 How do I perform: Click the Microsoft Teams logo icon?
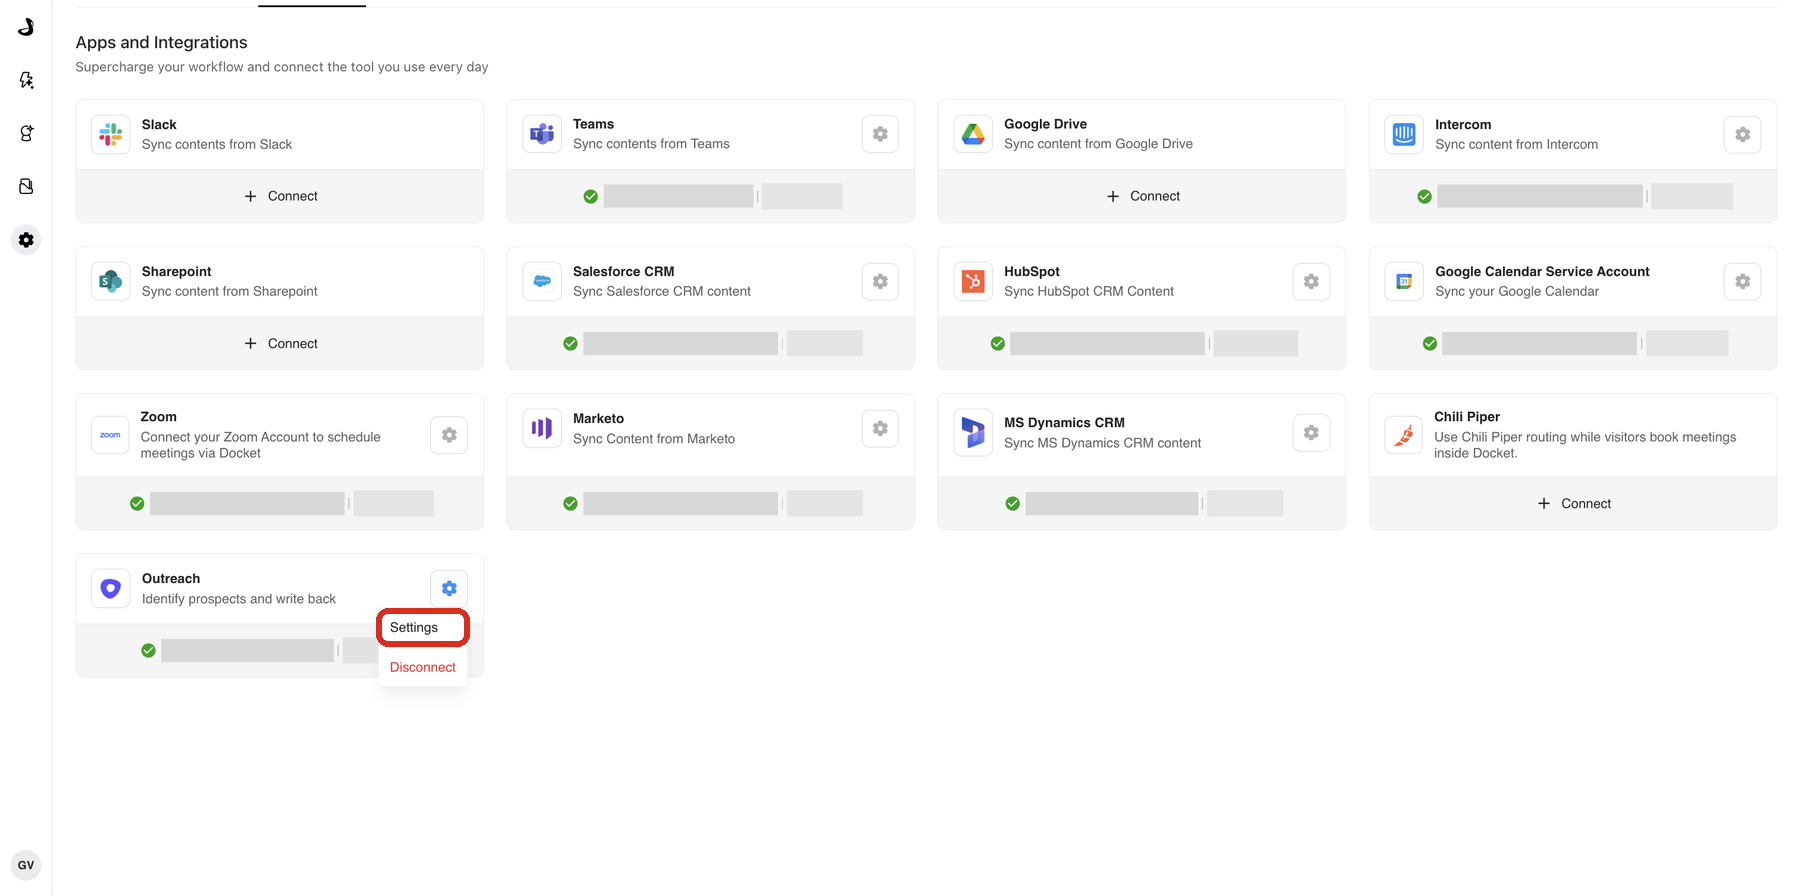(x=542, y=134)
